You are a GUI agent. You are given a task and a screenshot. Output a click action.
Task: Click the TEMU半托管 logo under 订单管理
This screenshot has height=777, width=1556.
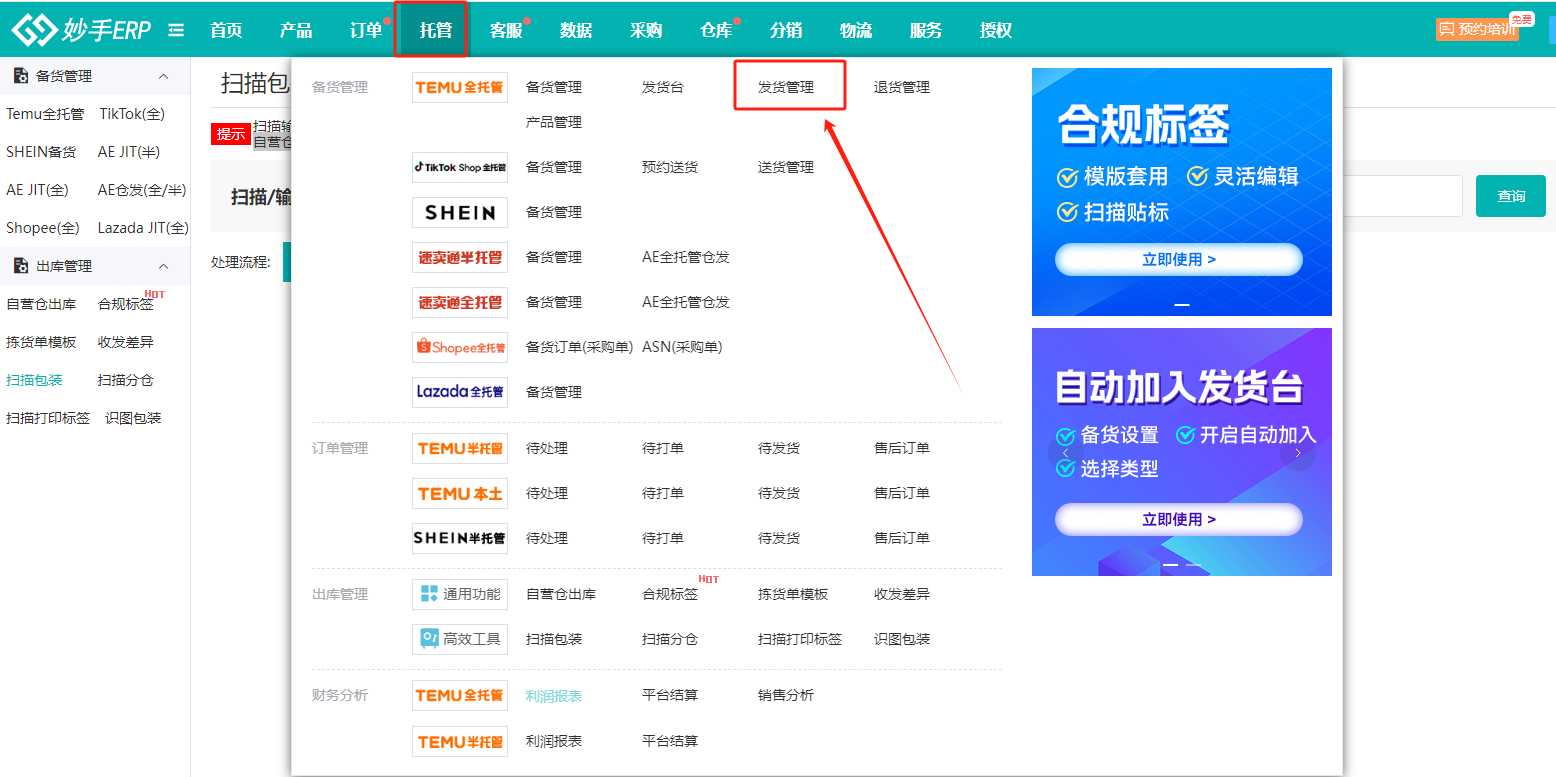460,448
